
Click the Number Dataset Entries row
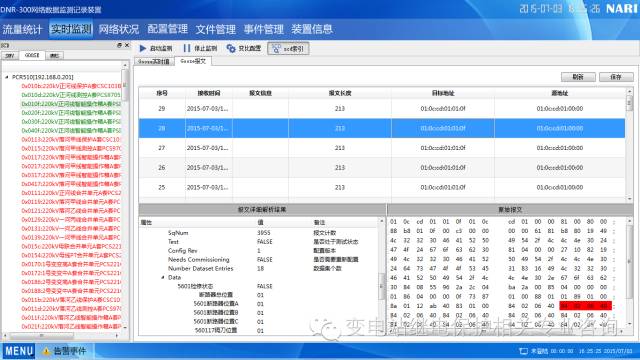coord(259,269)
